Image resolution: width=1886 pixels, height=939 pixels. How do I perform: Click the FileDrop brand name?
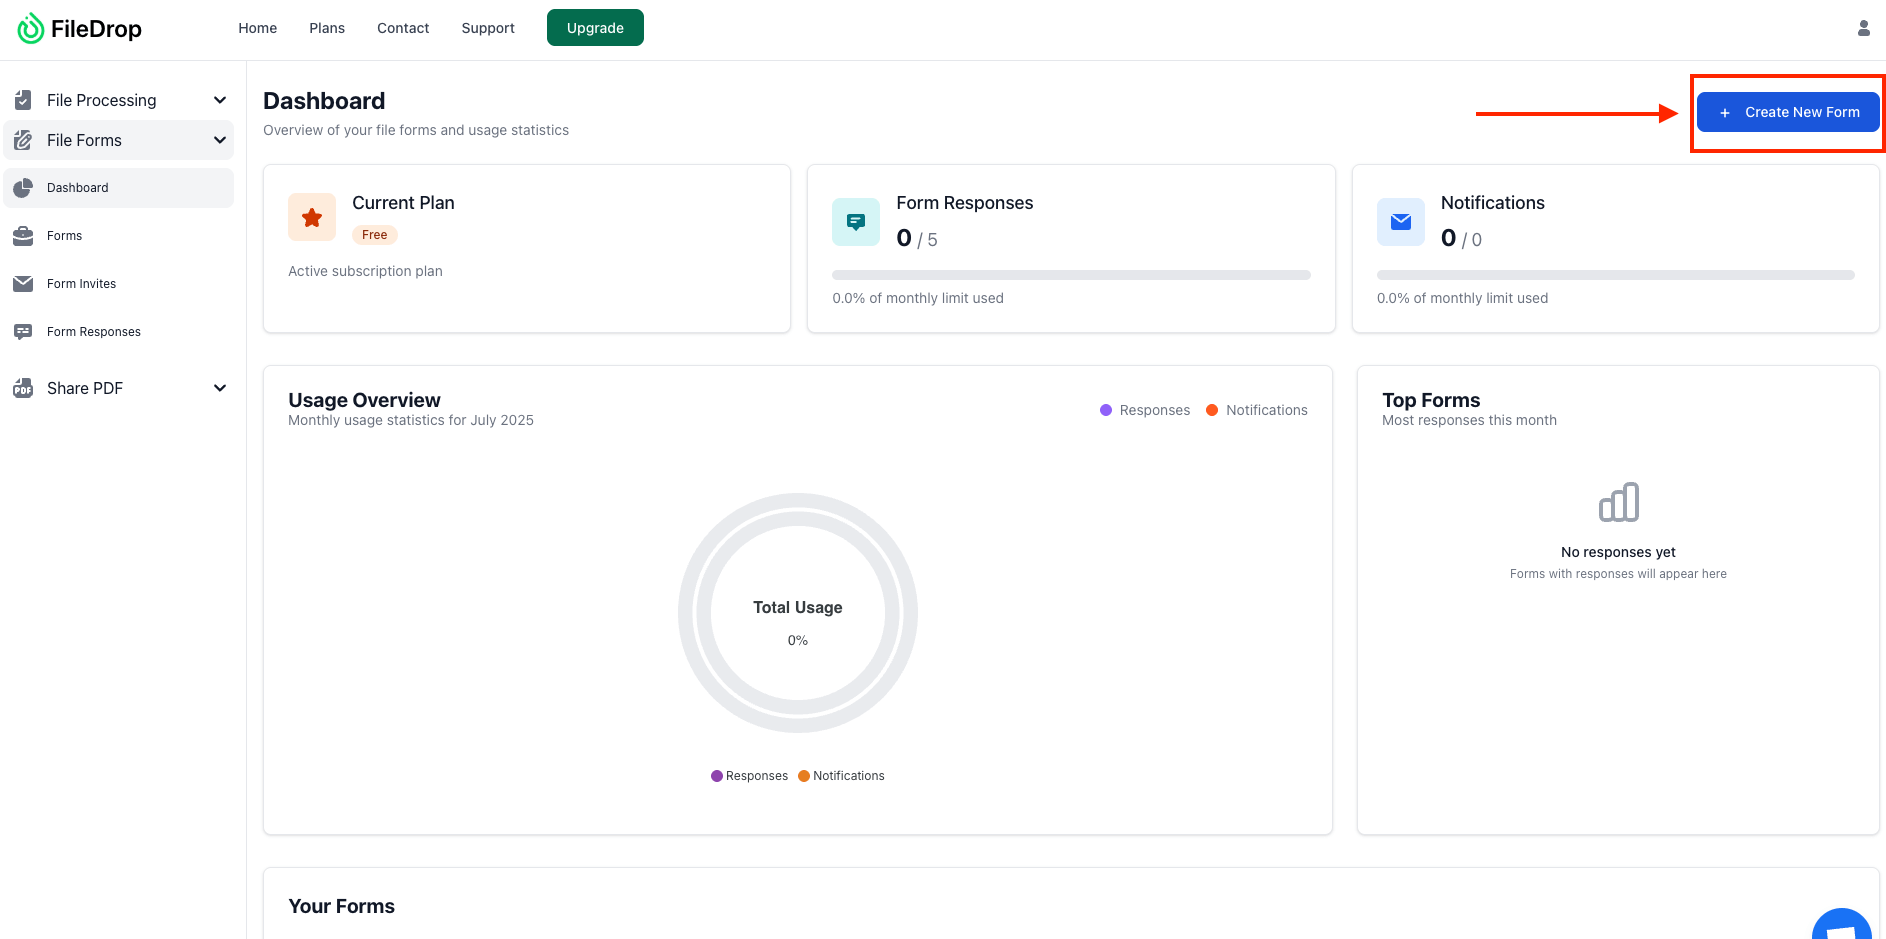[x=96, y=29]
